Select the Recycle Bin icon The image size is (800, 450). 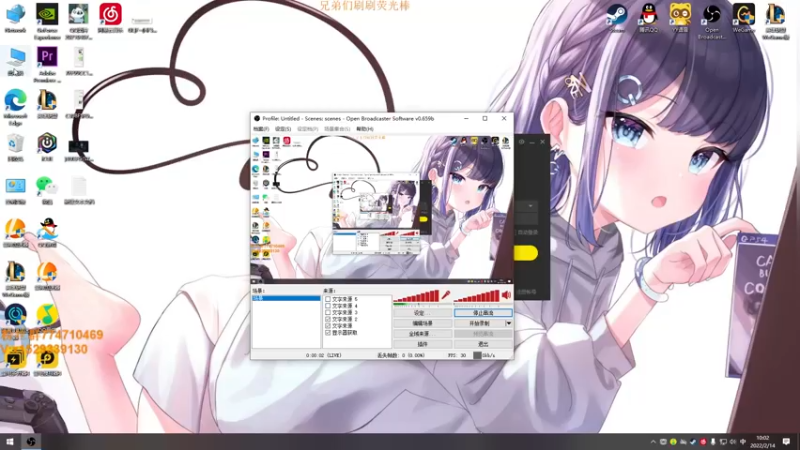[15, 147]
